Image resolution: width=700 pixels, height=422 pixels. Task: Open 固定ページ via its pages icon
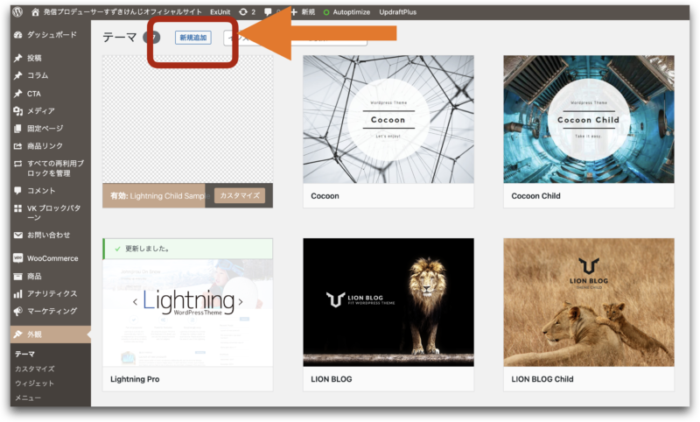click(x=18, y=129)
